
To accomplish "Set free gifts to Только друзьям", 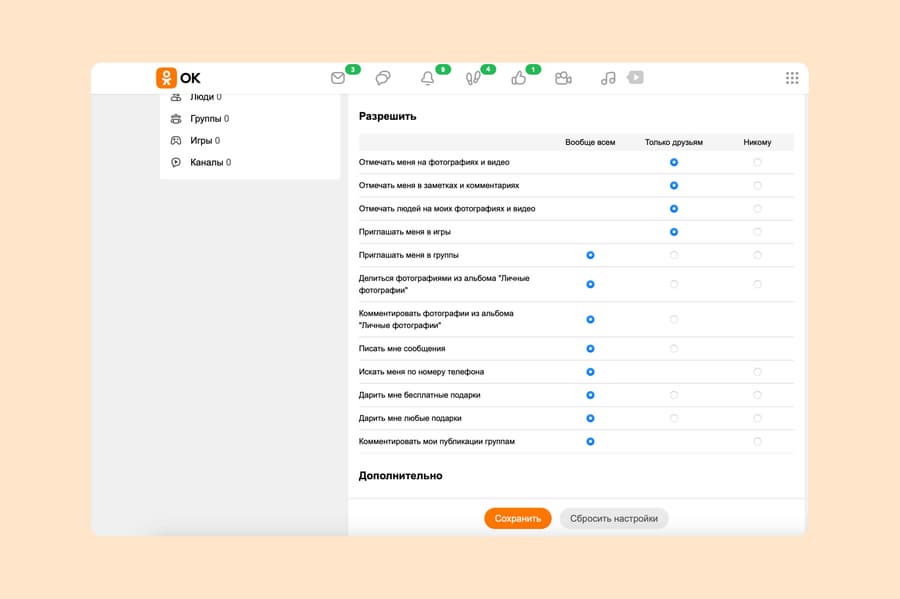I will 674,395.
